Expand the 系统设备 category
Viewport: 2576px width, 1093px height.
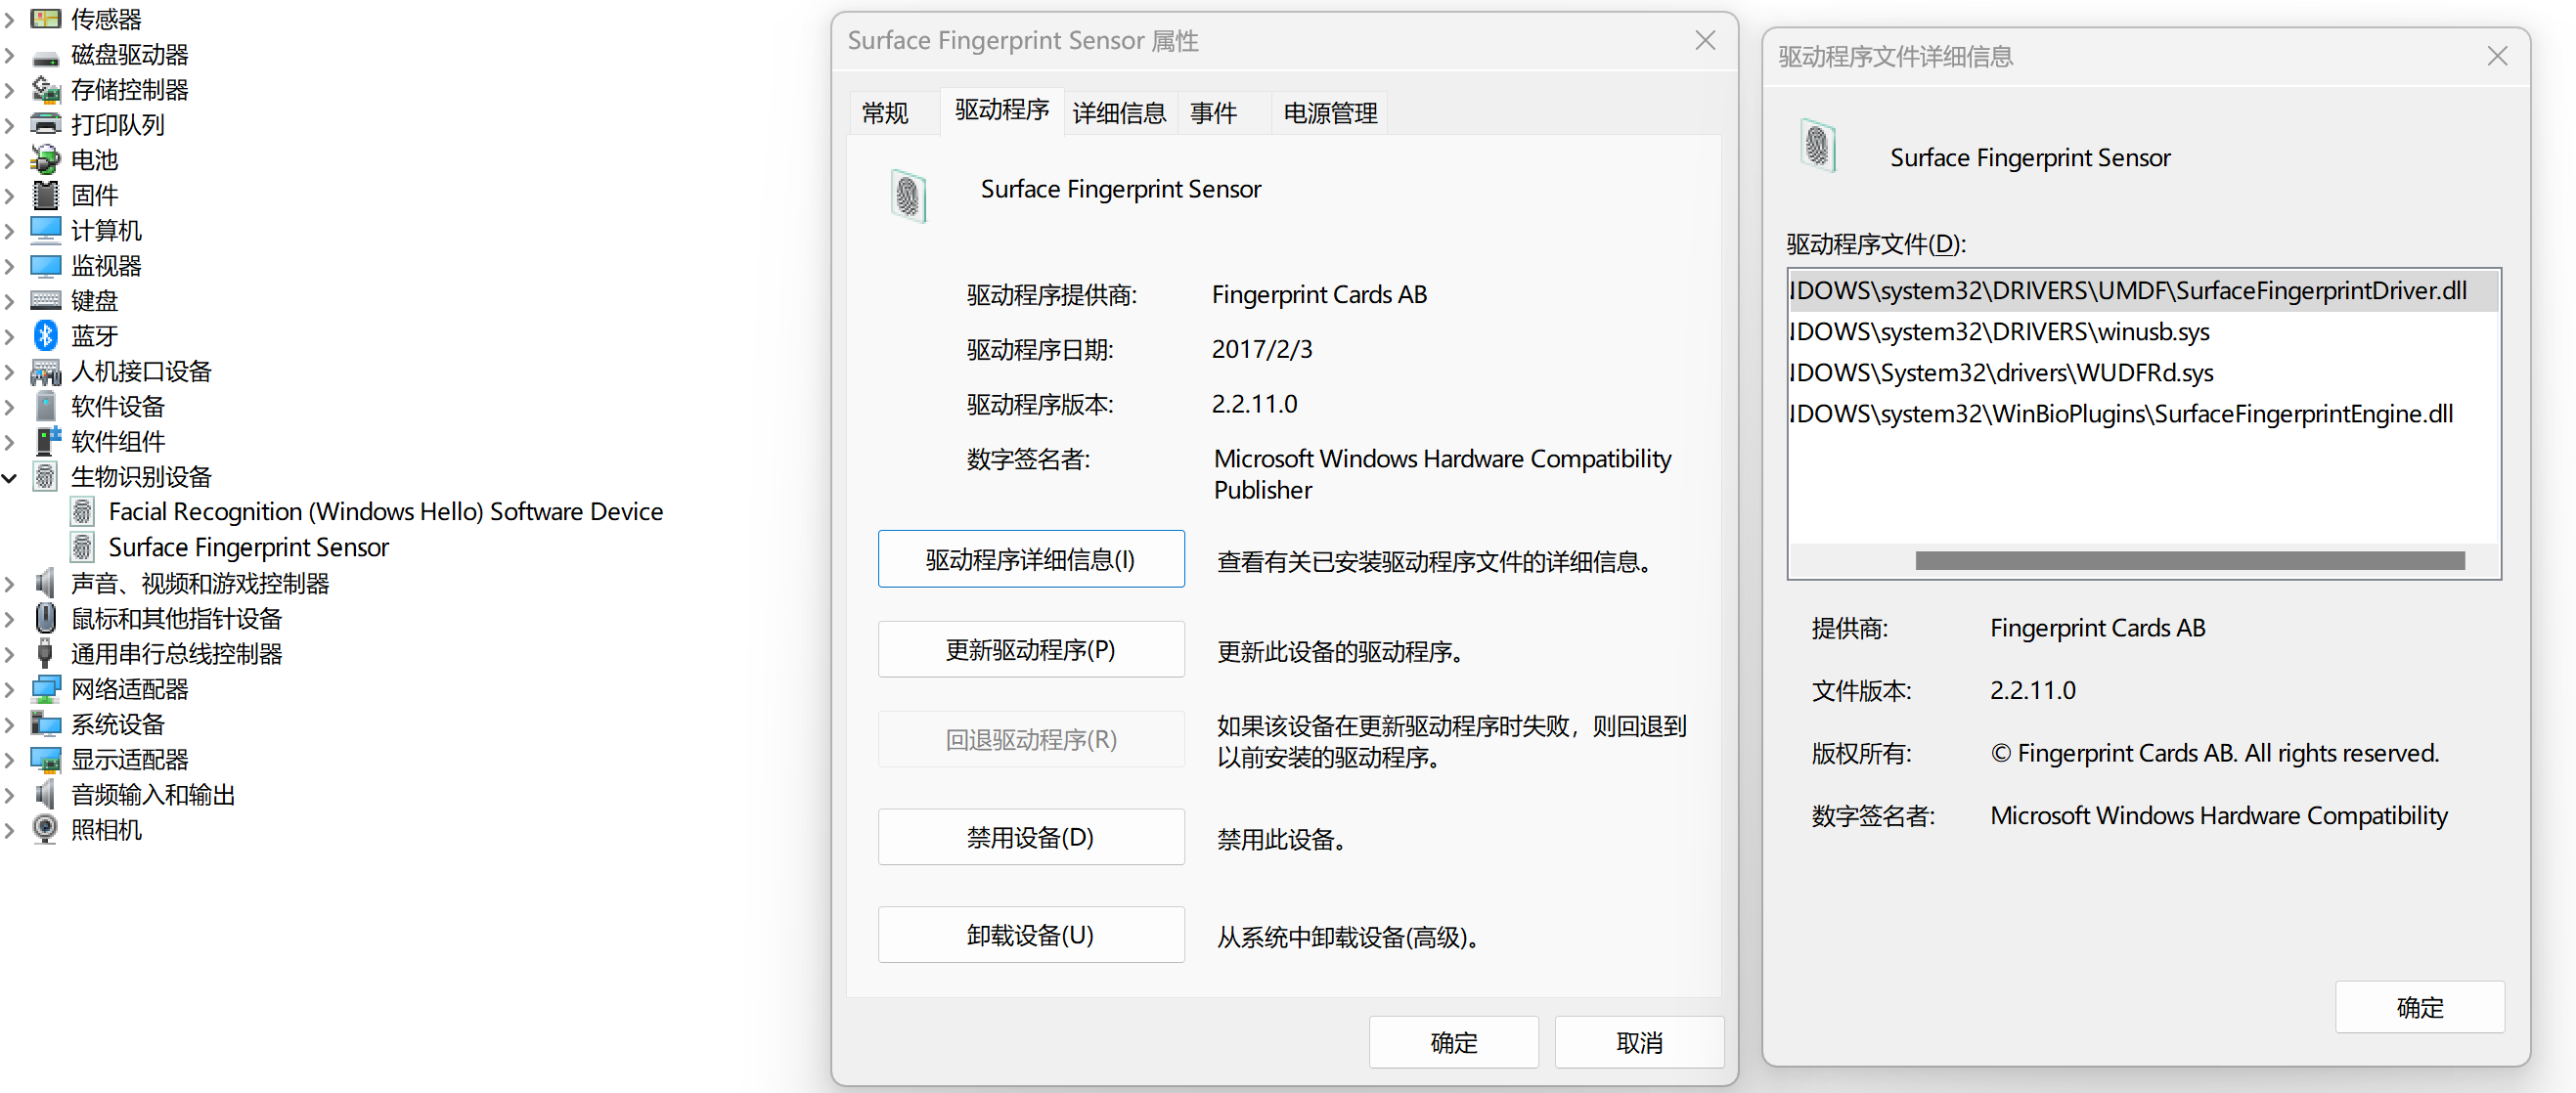pyautogui.click(x=10, y=724)
